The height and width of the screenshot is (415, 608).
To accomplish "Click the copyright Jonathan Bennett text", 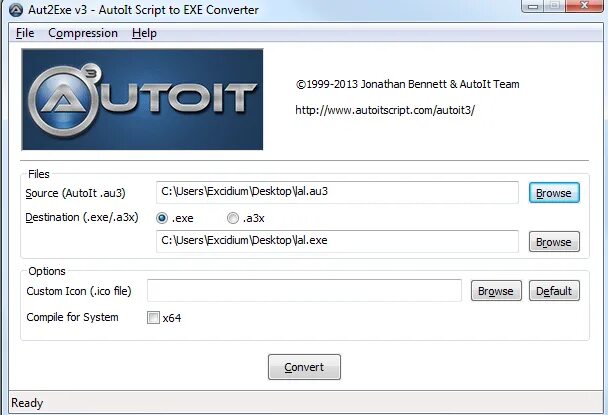I will (x=408, y=84).
